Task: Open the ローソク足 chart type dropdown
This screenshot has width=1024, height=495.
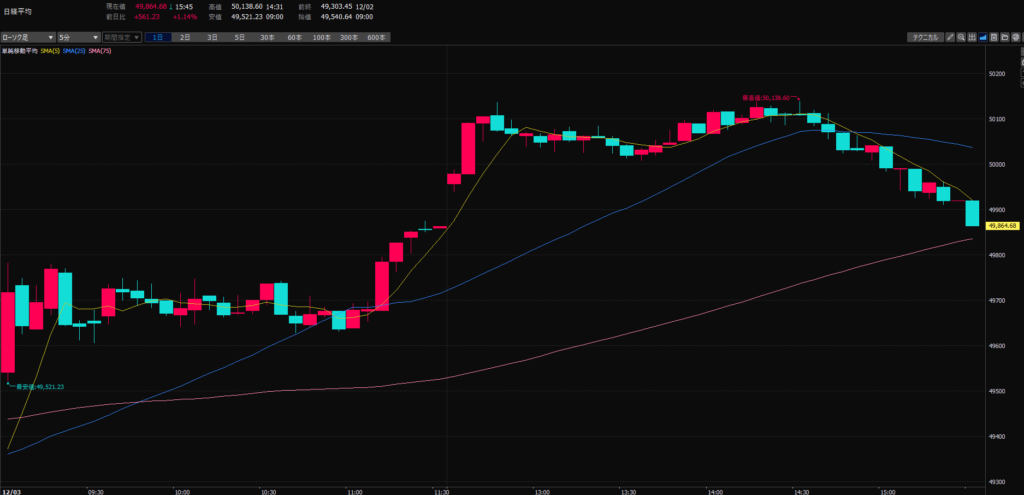Action: 28,37
